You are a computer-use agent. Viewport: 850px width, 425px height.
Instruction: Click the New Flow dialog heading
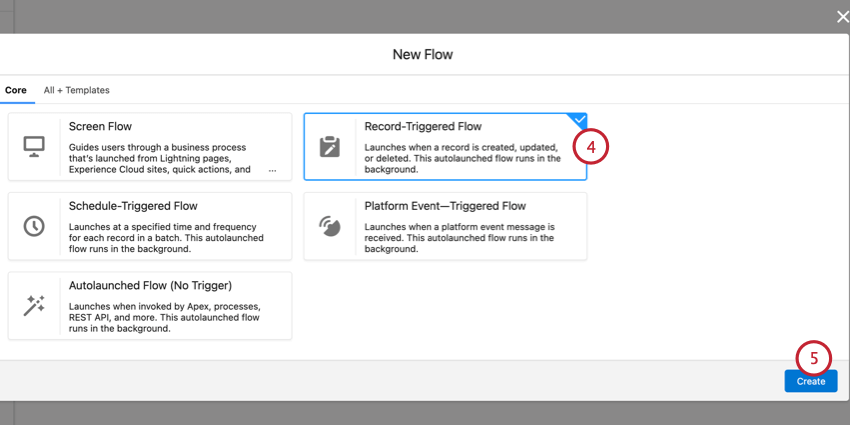(x=425, y=55)
